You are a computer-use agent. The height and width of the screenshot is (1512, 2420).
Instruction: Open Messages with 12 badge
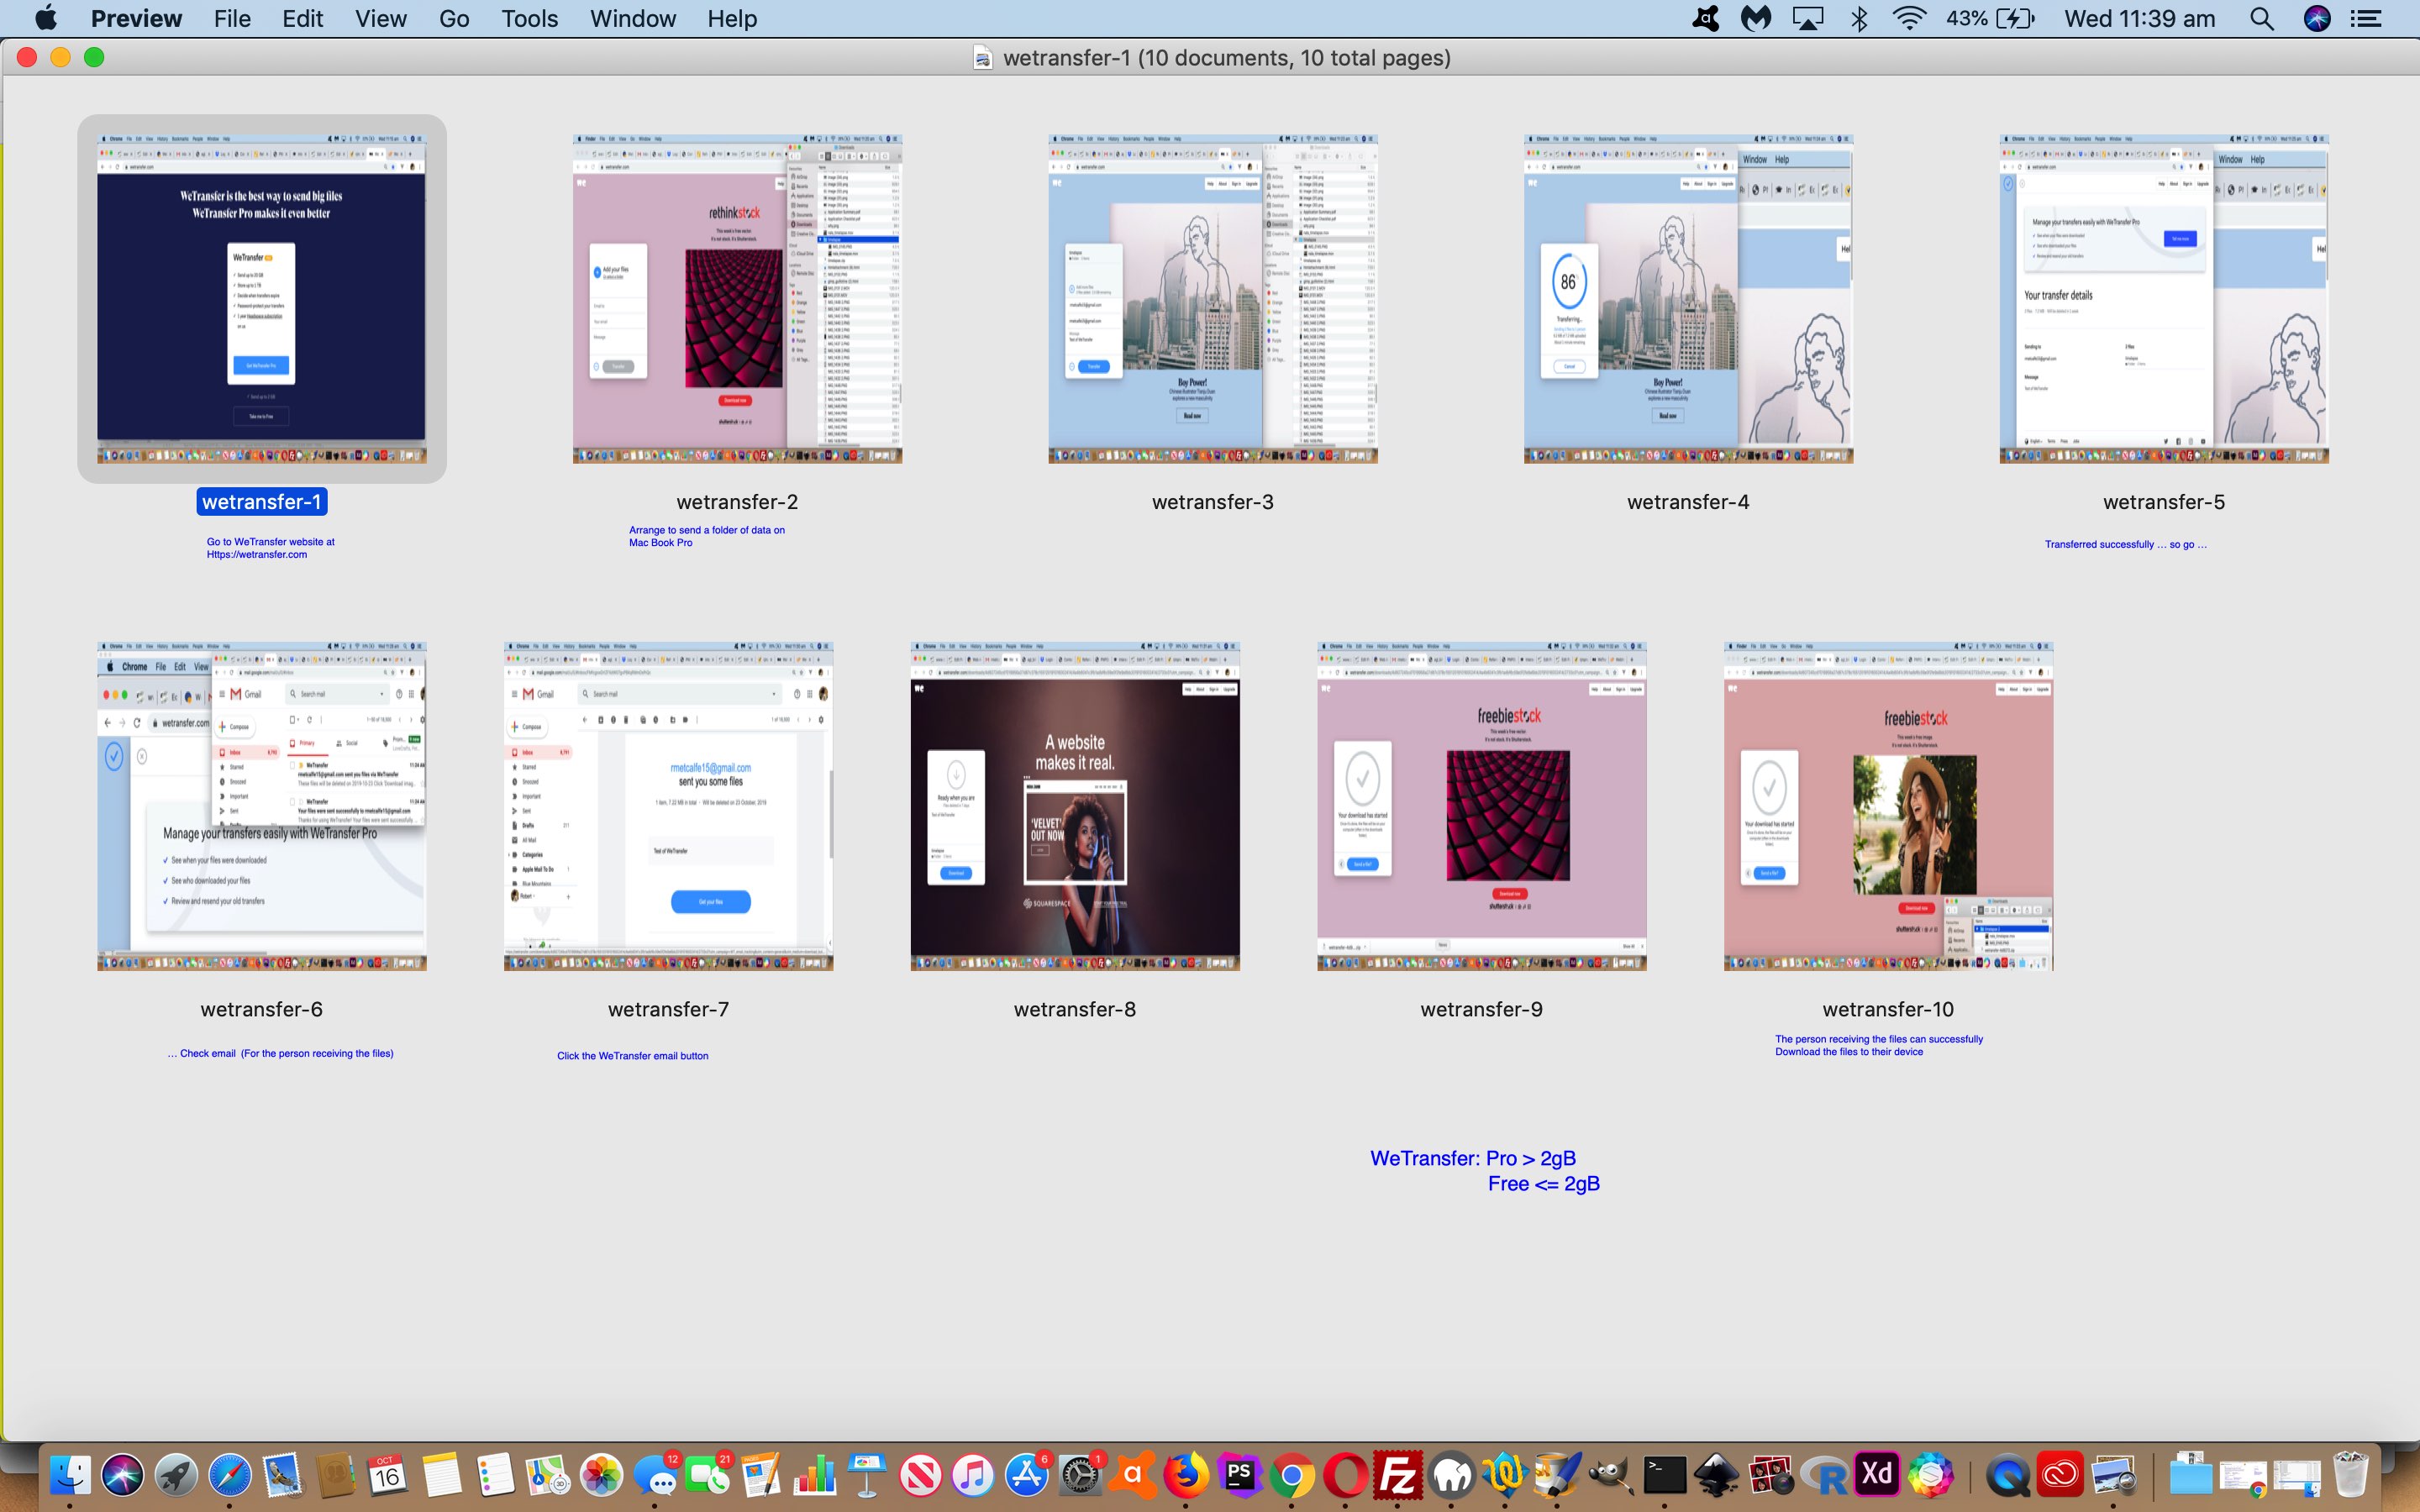tap(655, 1475)
